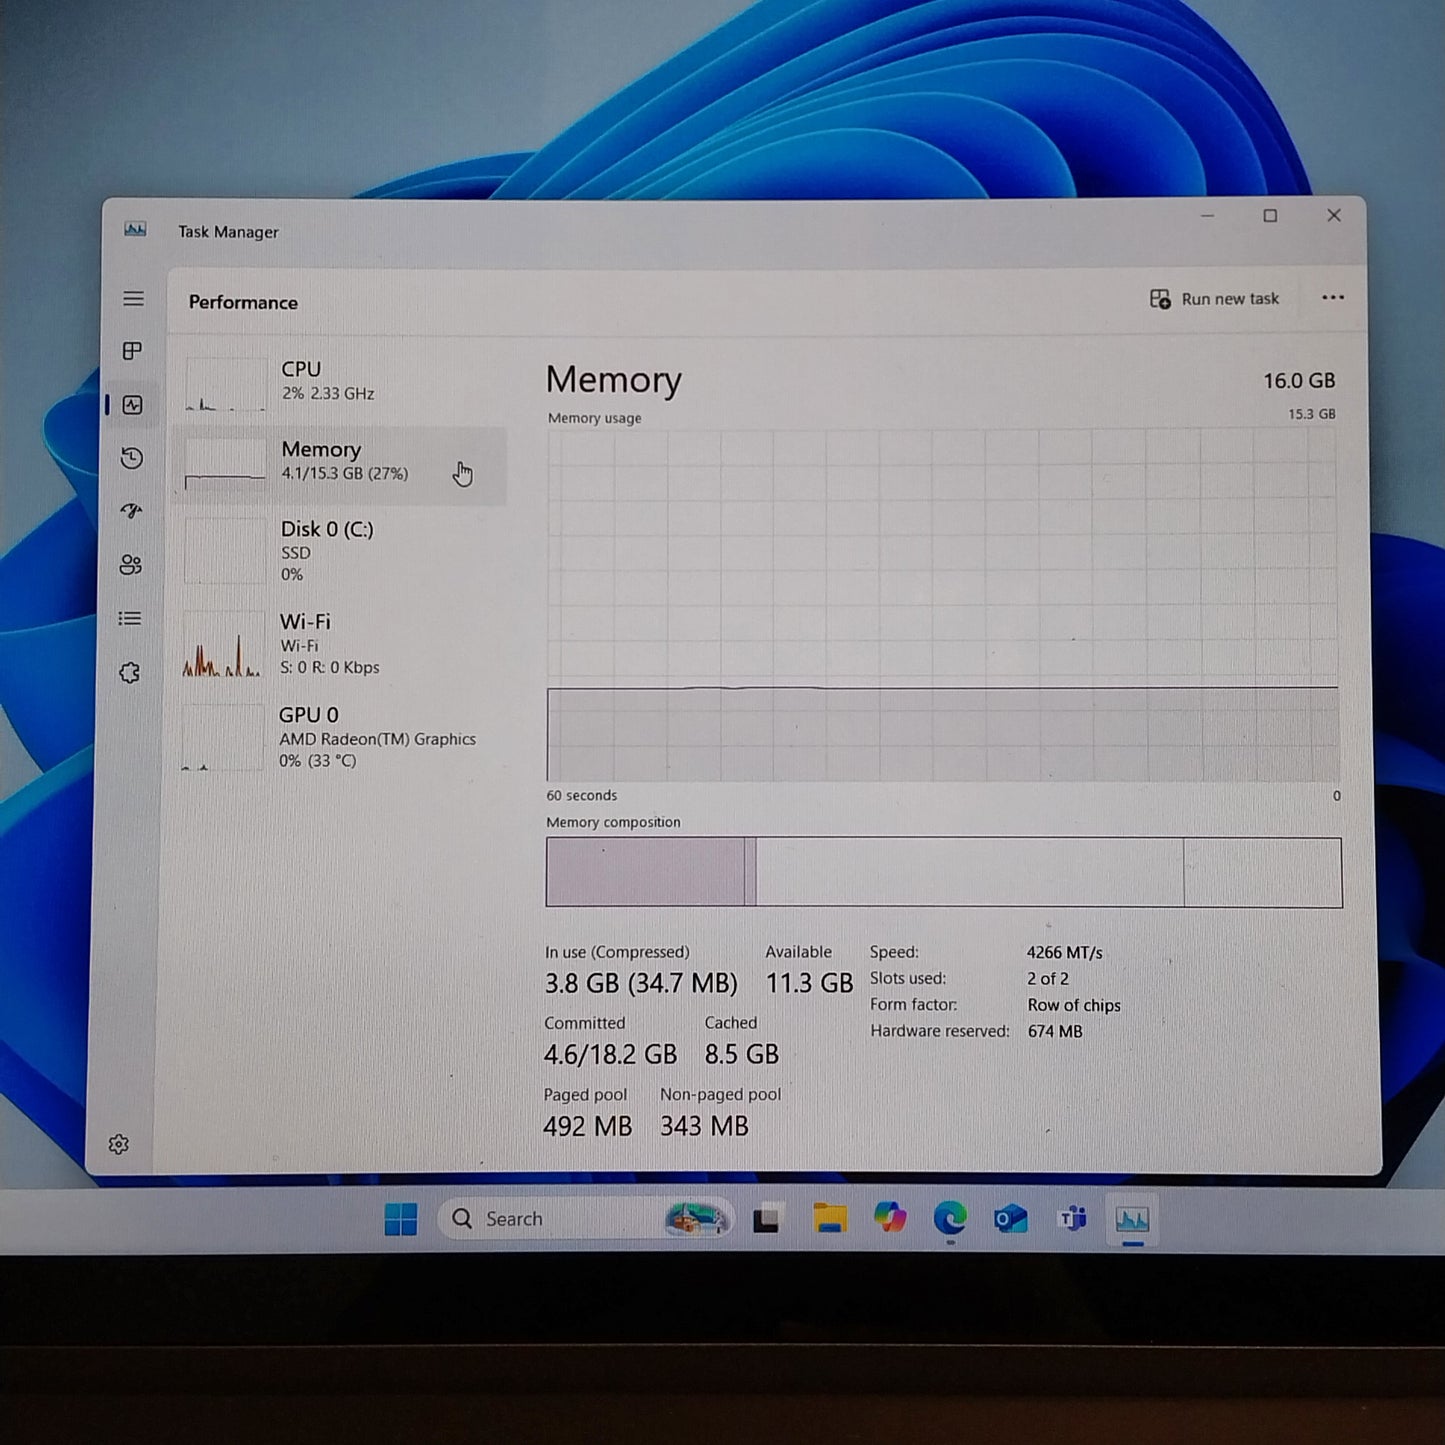The height and width of the screenshot is (1445, 1445).
Task: Open the App history page icon
Action: 131,458
